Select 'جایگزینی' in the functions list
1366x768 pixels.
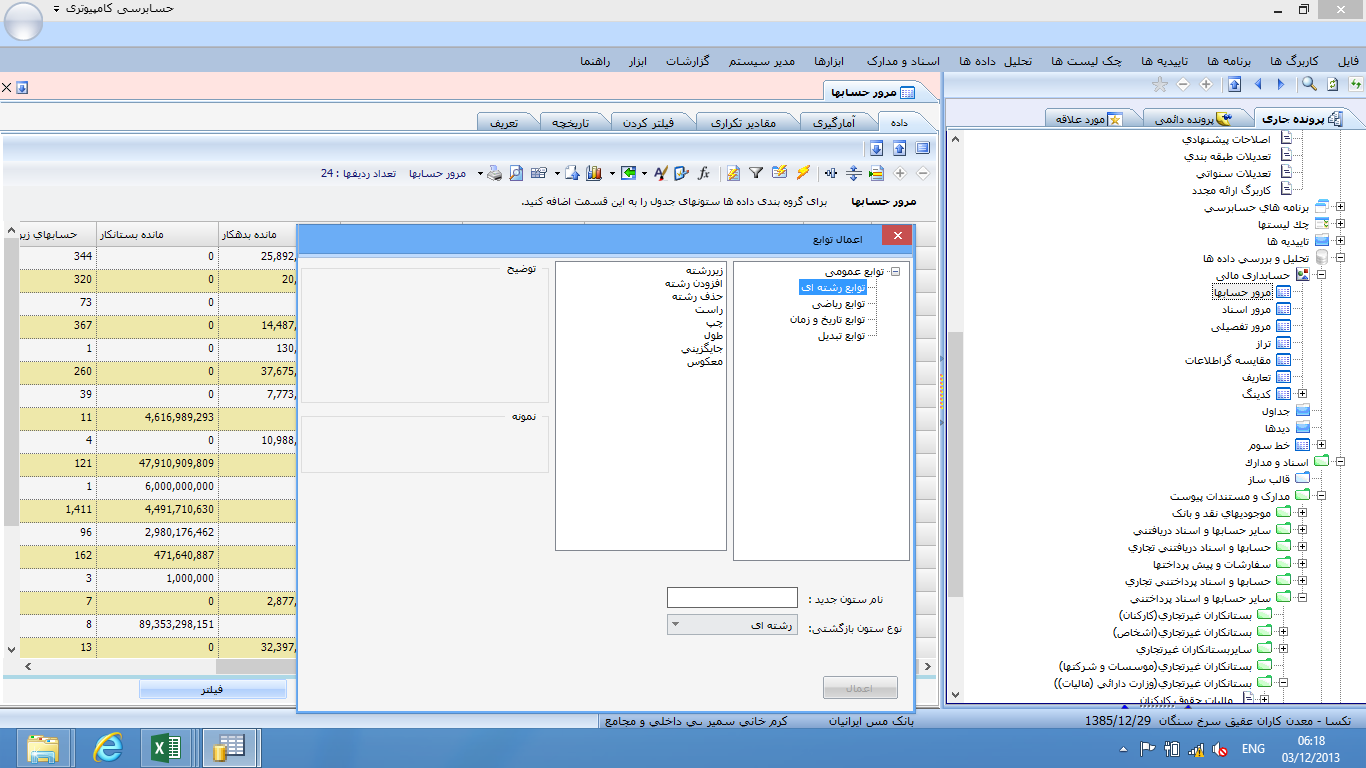pos(702,349)
